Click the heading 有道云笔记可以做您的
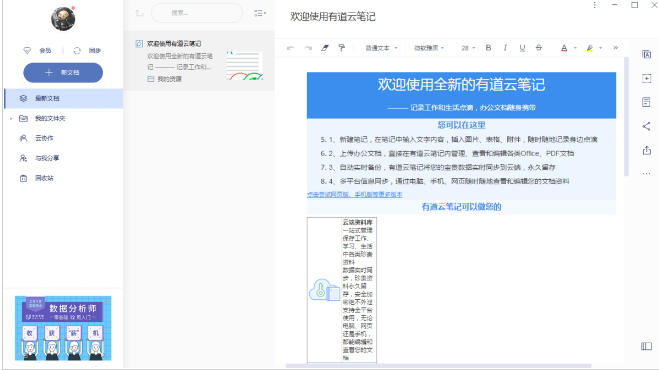 coord(461,207)
